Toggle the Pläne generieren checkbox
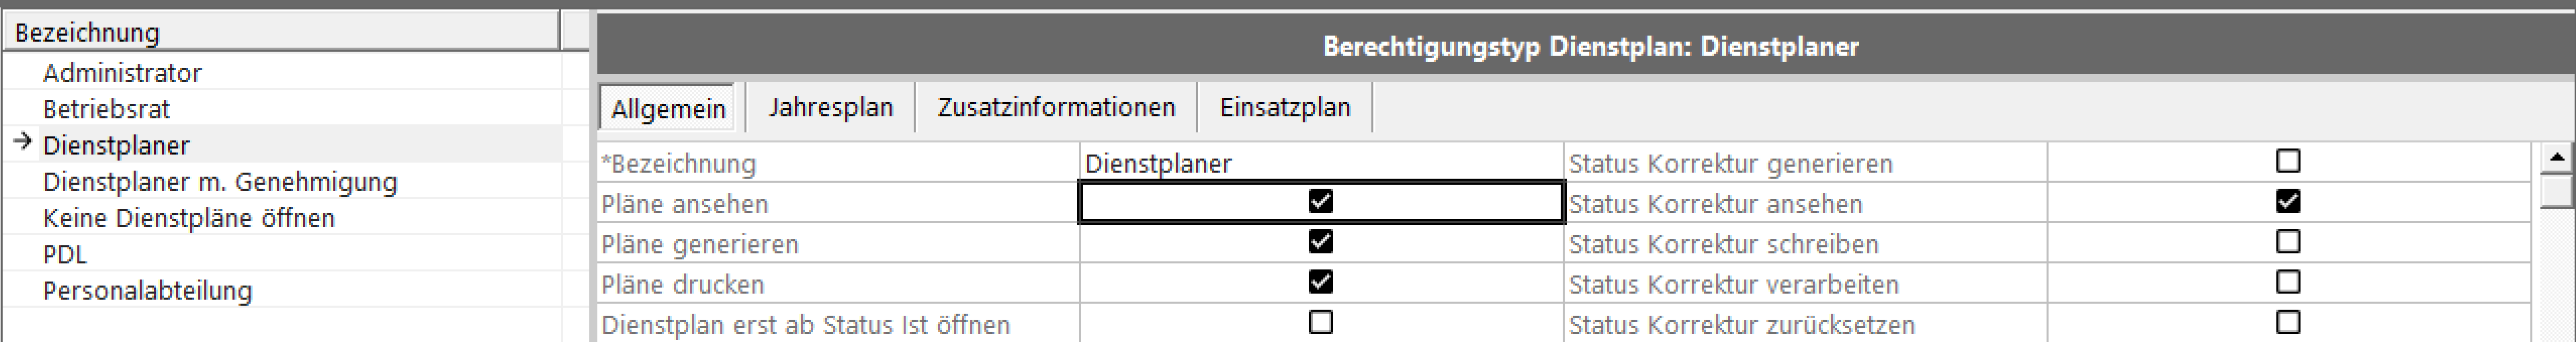 [1320, 242]
